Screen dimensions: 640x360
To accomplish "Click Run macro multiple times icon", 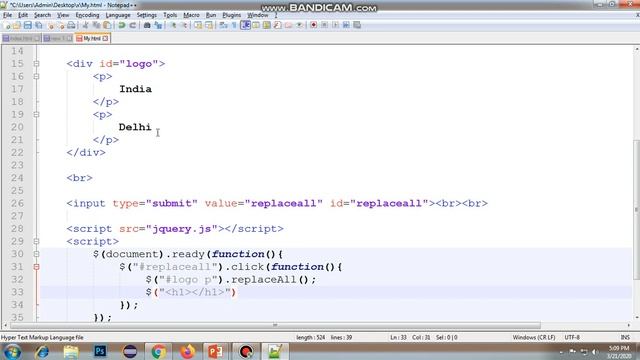I will (x=346, y=25).
